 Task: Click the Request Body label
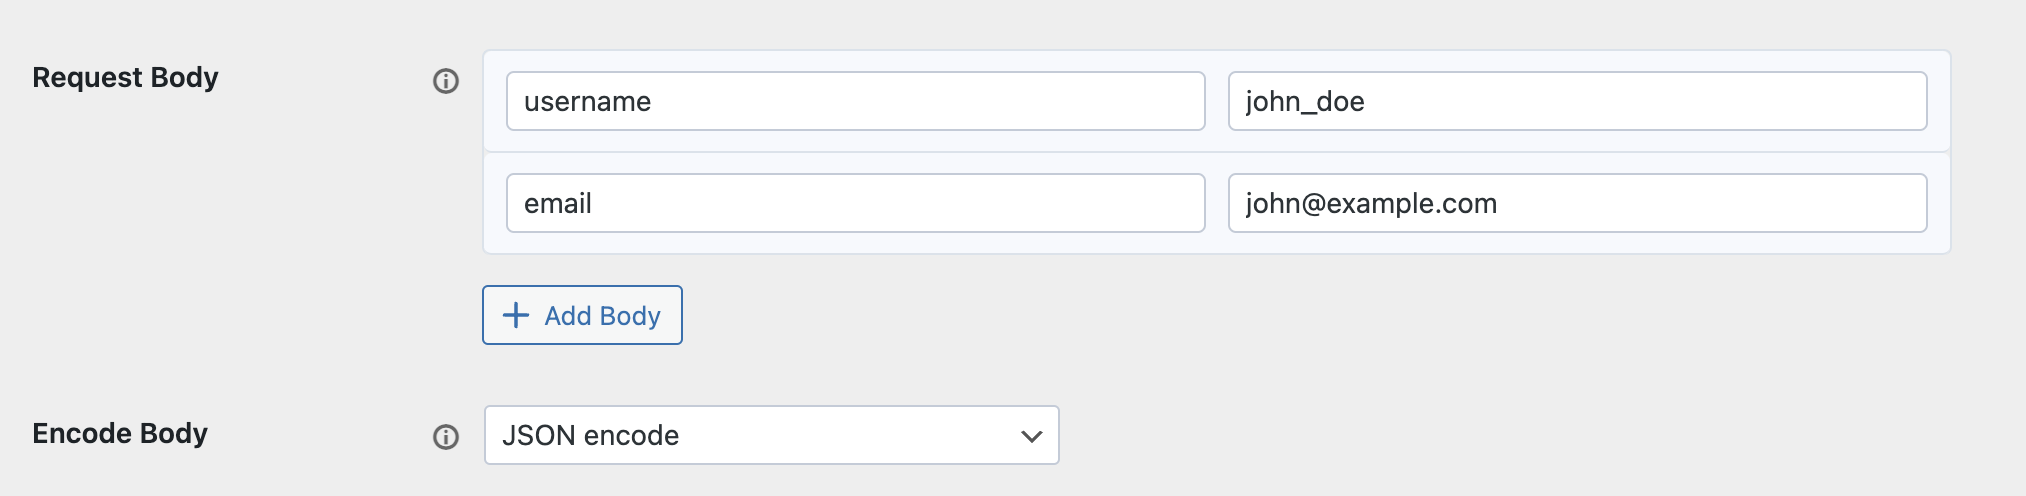pyautogui.click(x=125, y=77)
